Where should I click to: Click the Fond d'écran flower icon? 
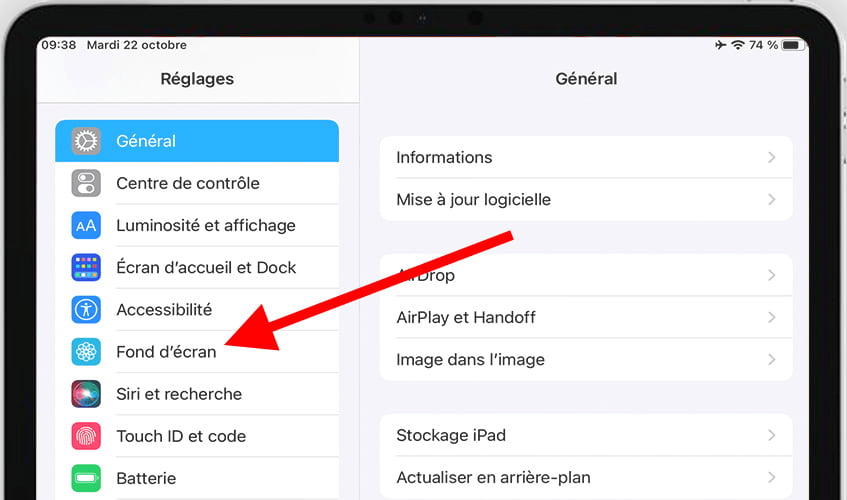[86, 352]
